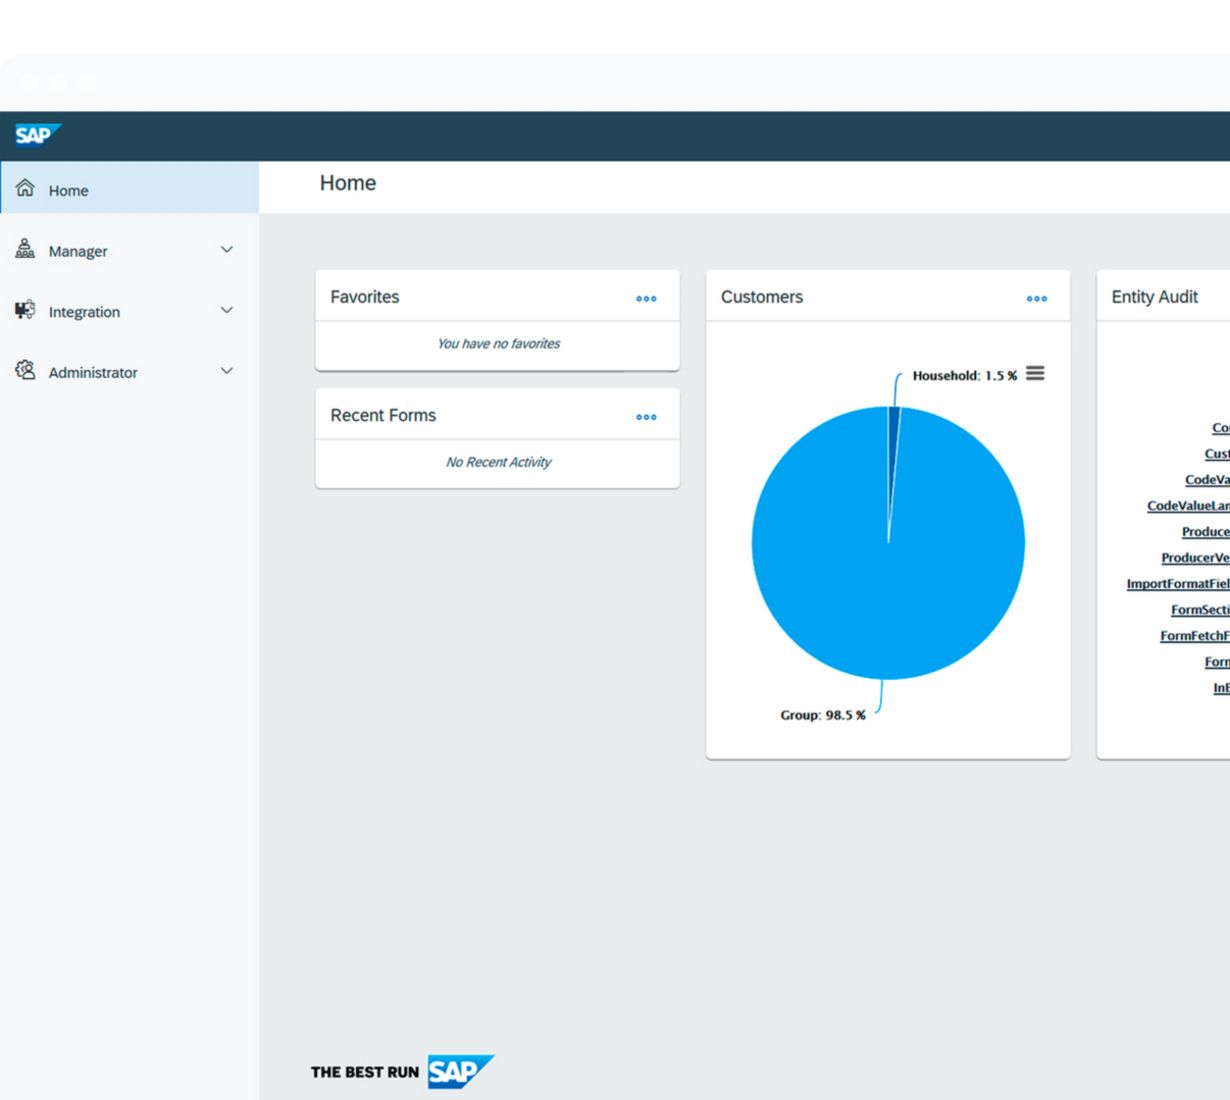Expand the Manager menu chevron
The image size is (1230, 1100).
point(227,250)
